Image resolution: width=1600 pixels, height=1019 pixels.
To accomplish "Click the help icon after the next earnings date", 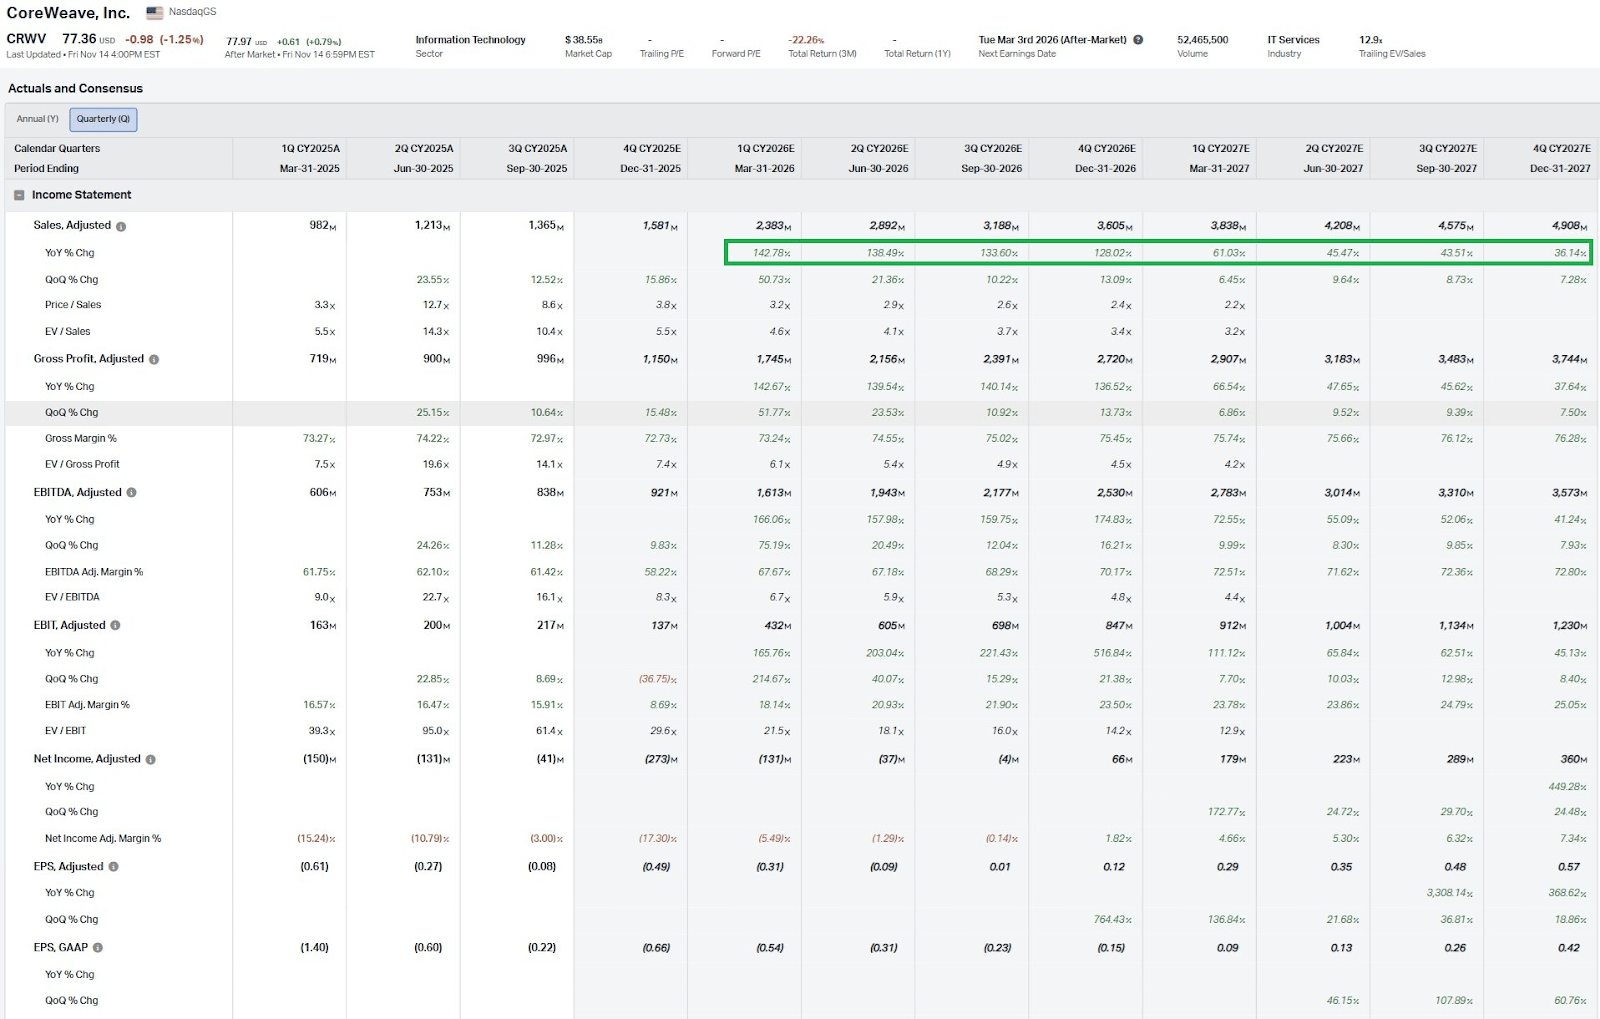I will (x=1138, y=40).
